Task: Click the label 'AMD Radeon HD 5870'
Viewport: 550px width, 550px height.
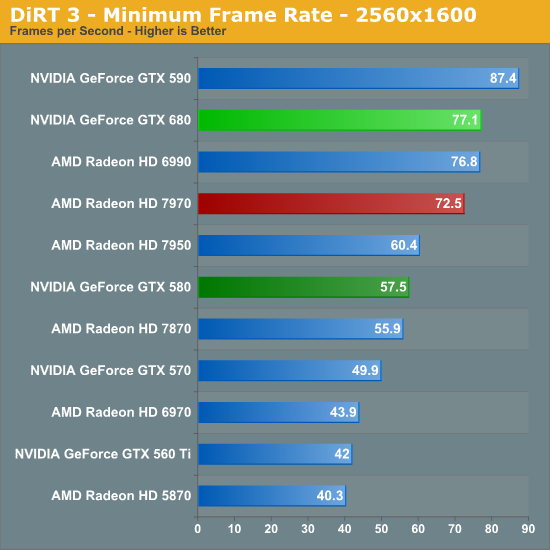Action: [121, 496]
